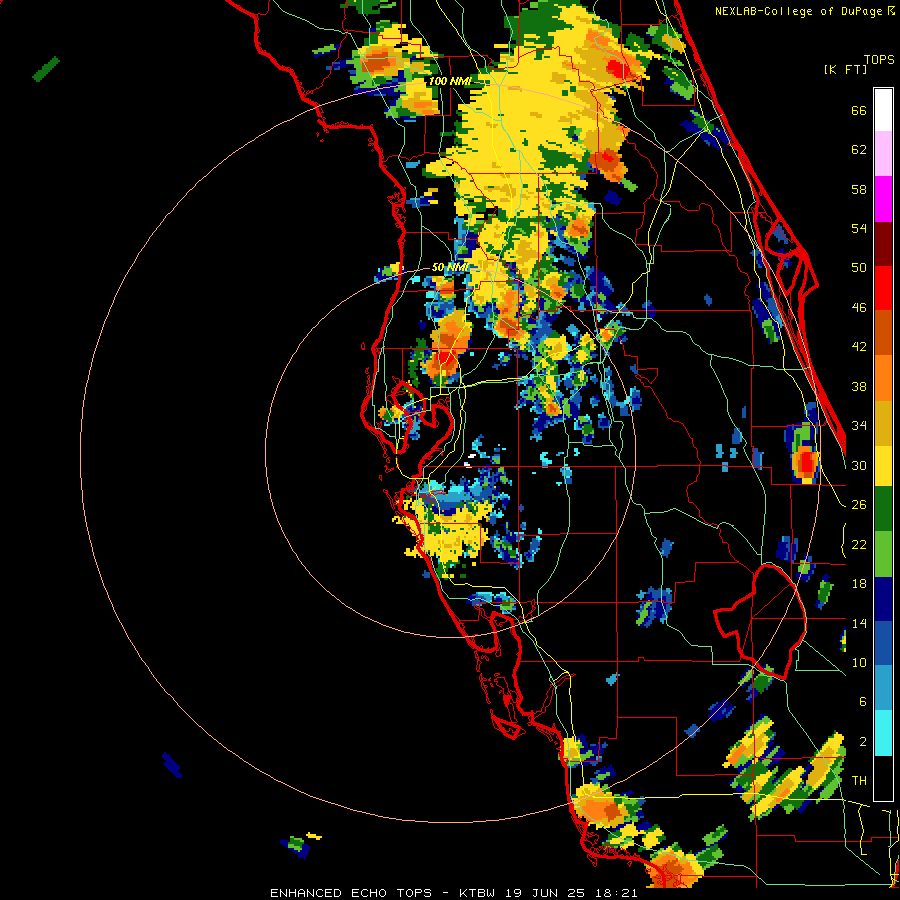The image size is (900, 900).
Task: Select the cyan legend swatch near 2
Action: 883,733
